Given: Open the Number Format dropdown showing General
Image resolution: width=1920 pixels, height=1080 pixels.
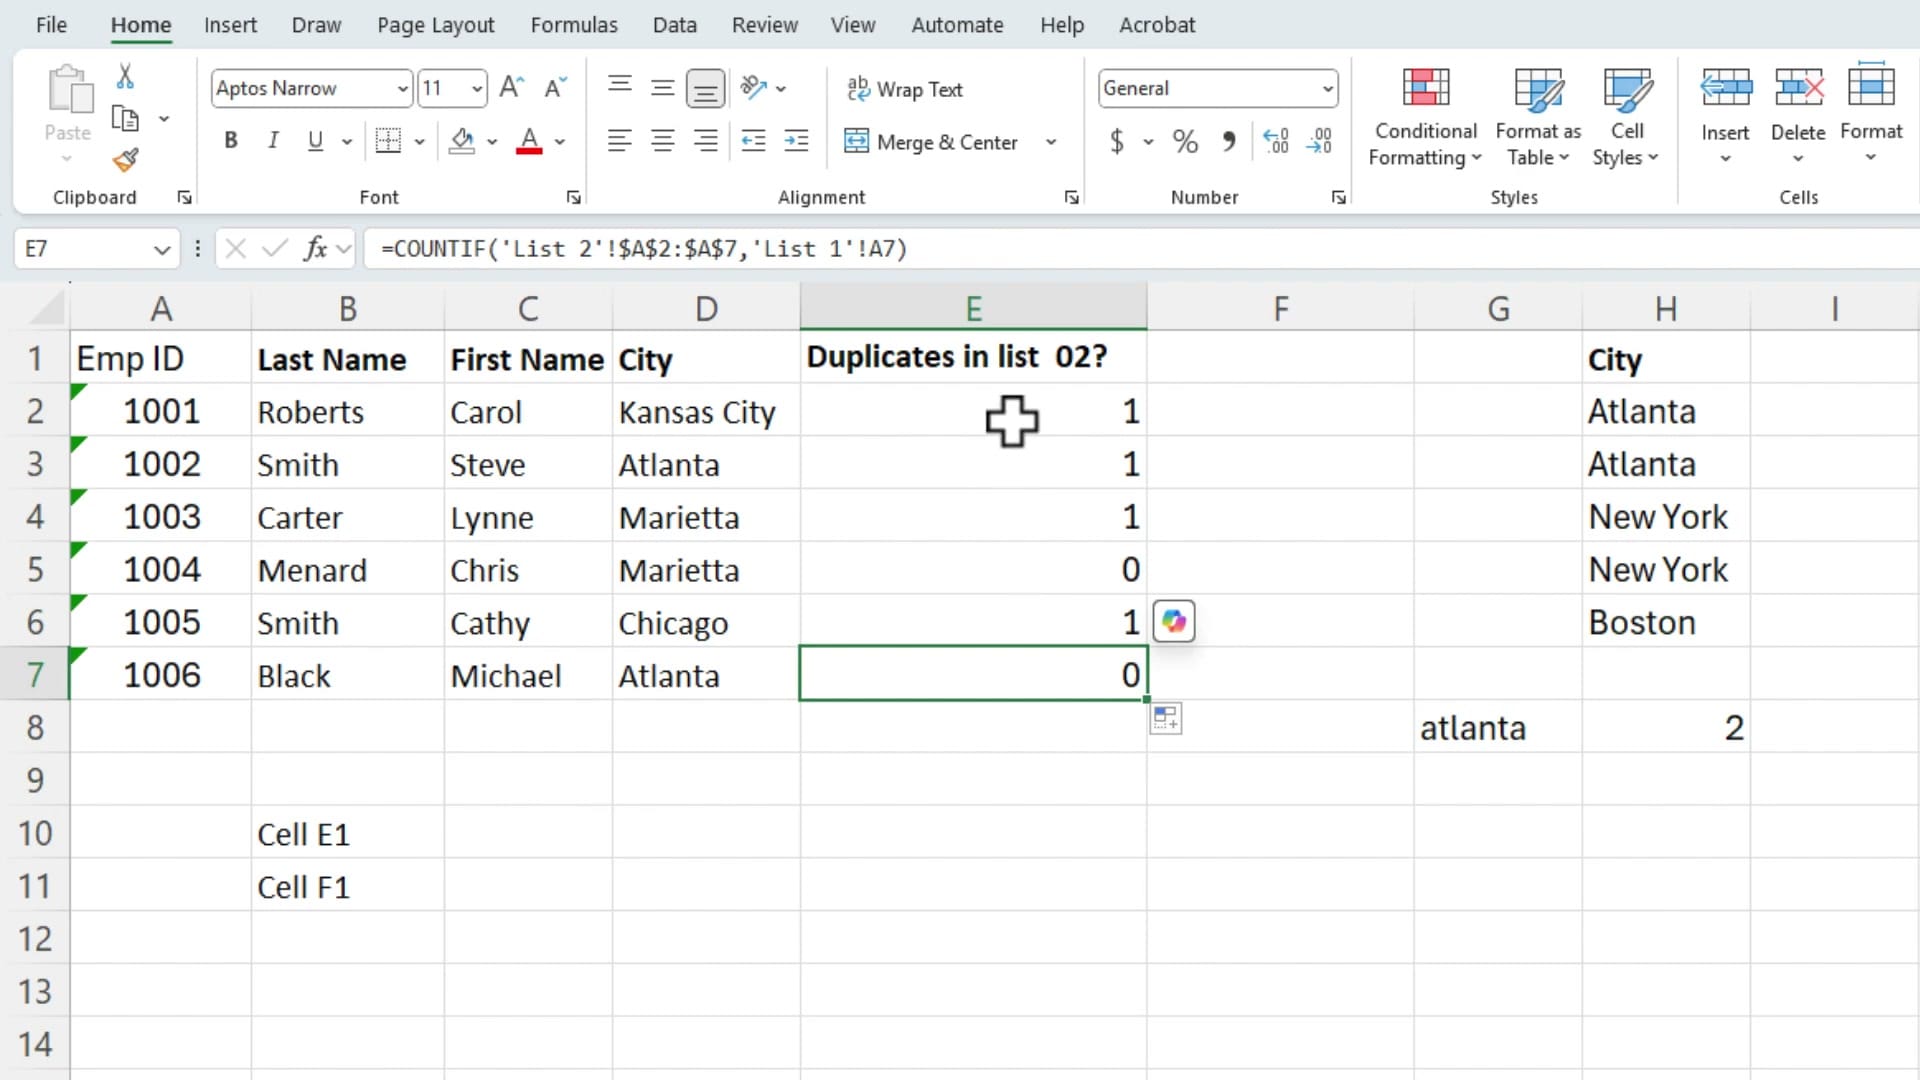Looking at the screenshot, I should coord(1327,88).
